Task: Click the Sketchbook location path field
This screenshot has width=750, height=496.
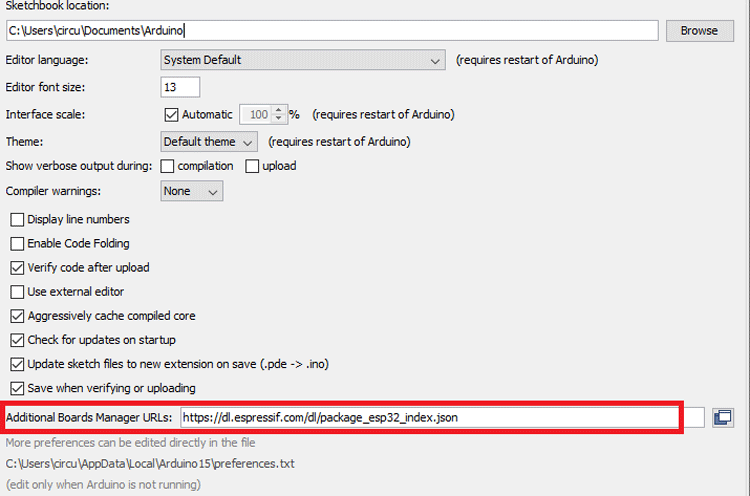Action: [332, 30]
